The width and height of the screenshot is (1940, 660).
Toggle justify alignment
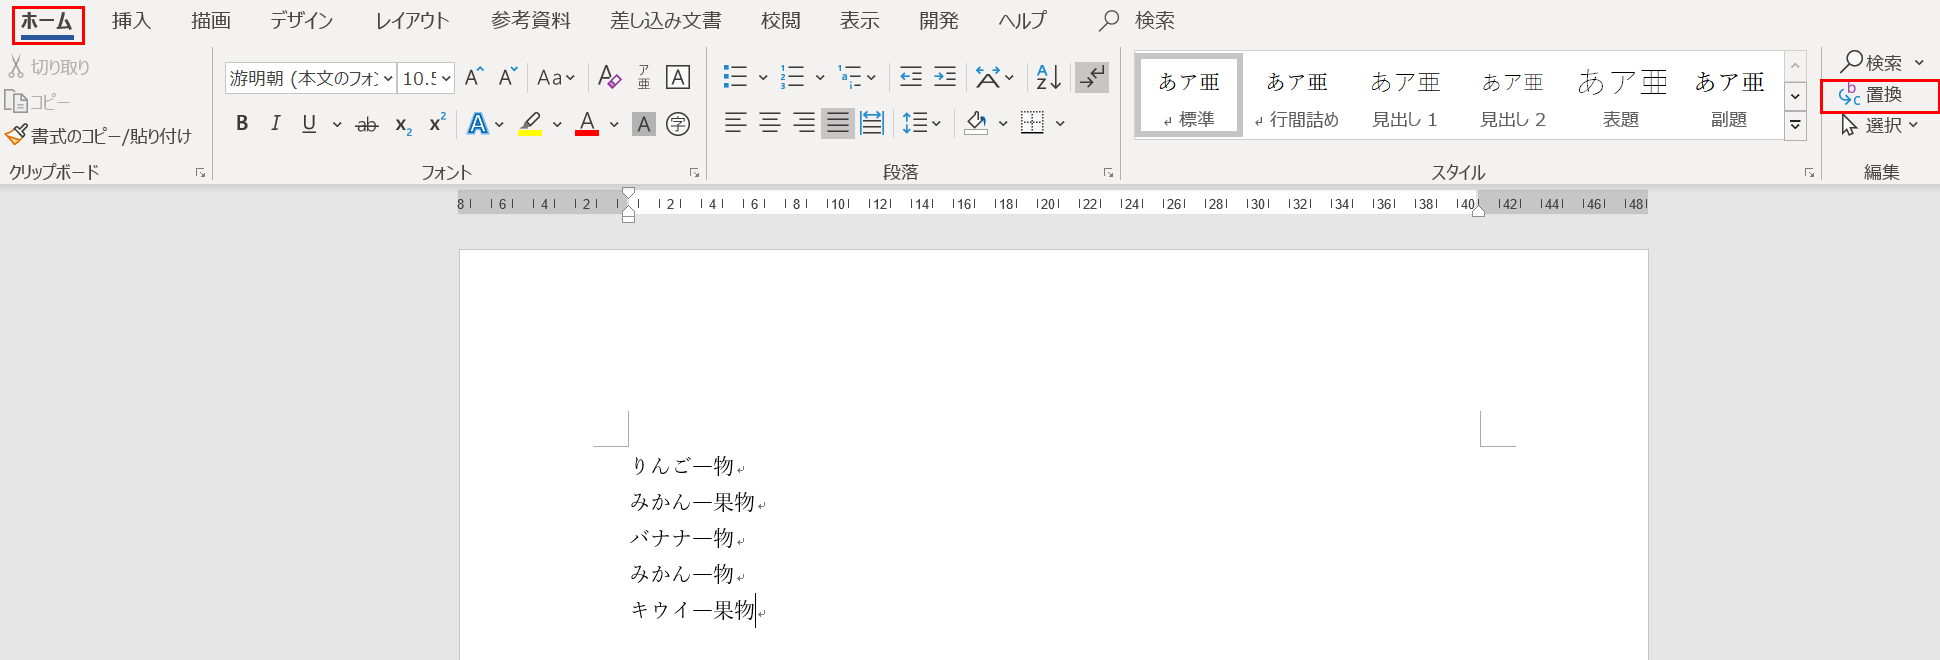pos(838,123)
